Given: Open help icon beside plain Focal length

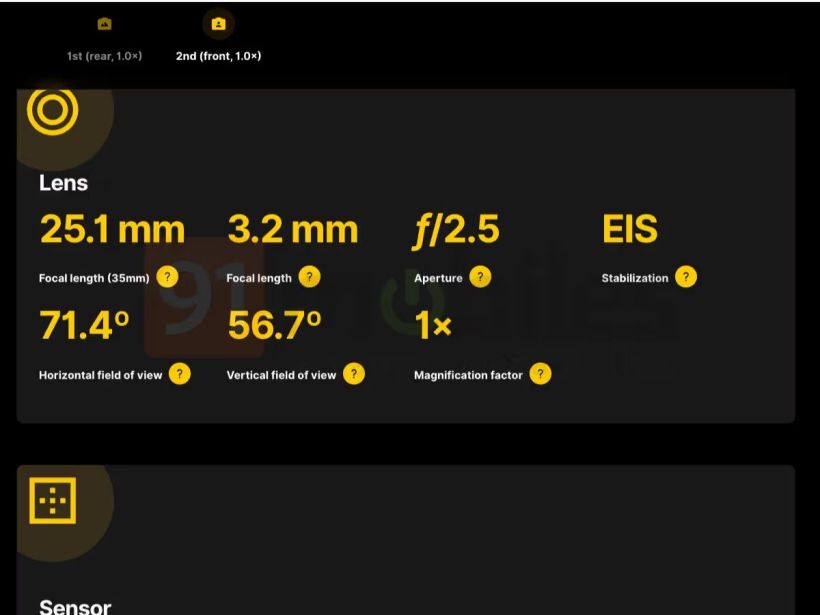Looking at the screenshot, I should [310, 277].
